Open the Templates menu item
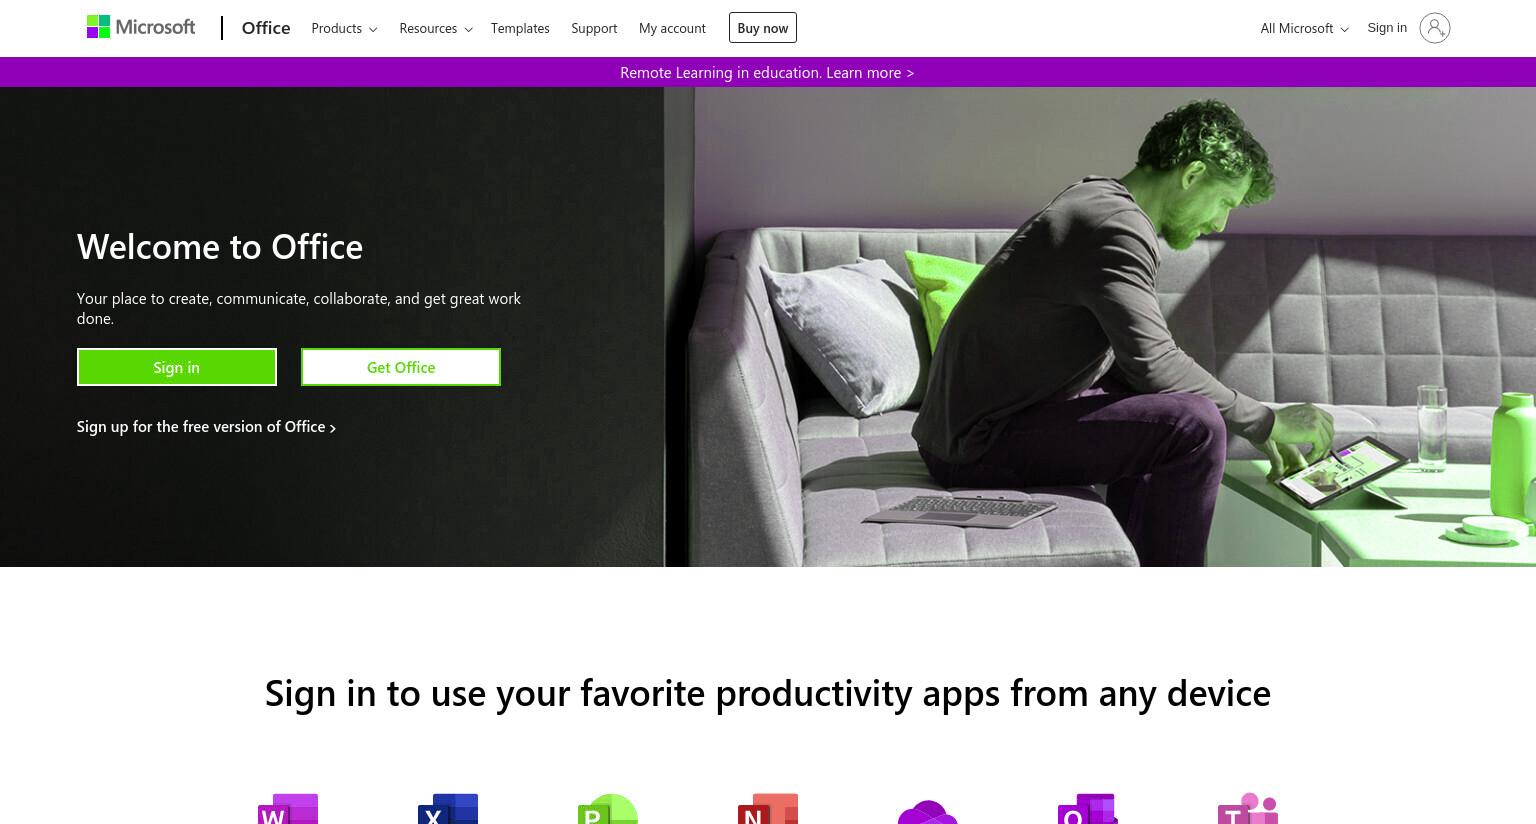 520,28
